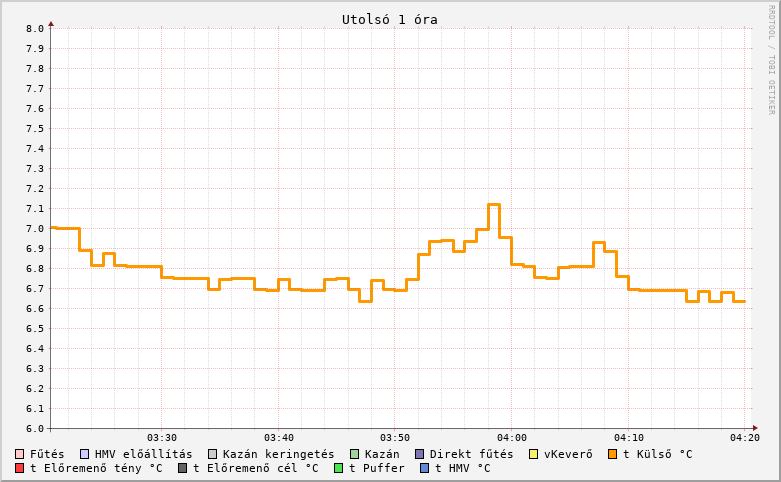Image resolution: width=781 pixels, height=482 pixels.
Task: Click the 7.0 value on the y-axis
Action: tap(35, 229)
